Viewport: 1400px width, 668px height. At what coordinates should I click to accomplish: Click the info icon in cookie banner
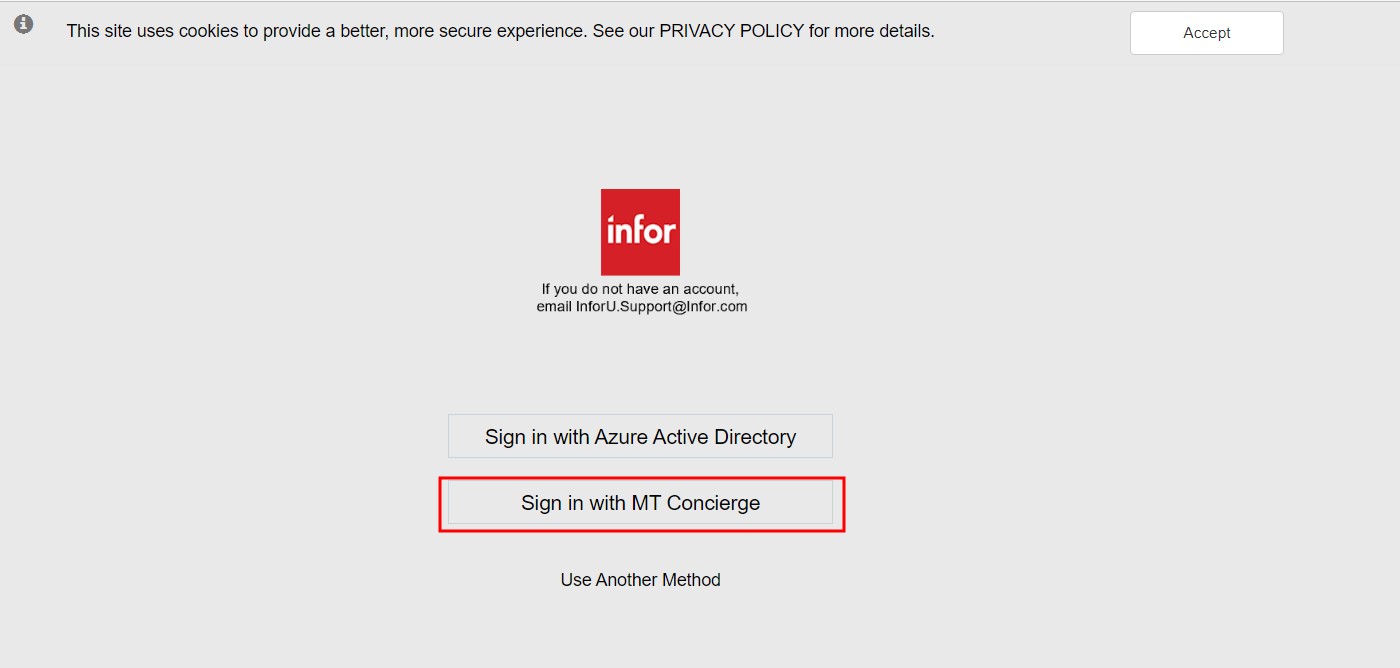coord(24,24)
